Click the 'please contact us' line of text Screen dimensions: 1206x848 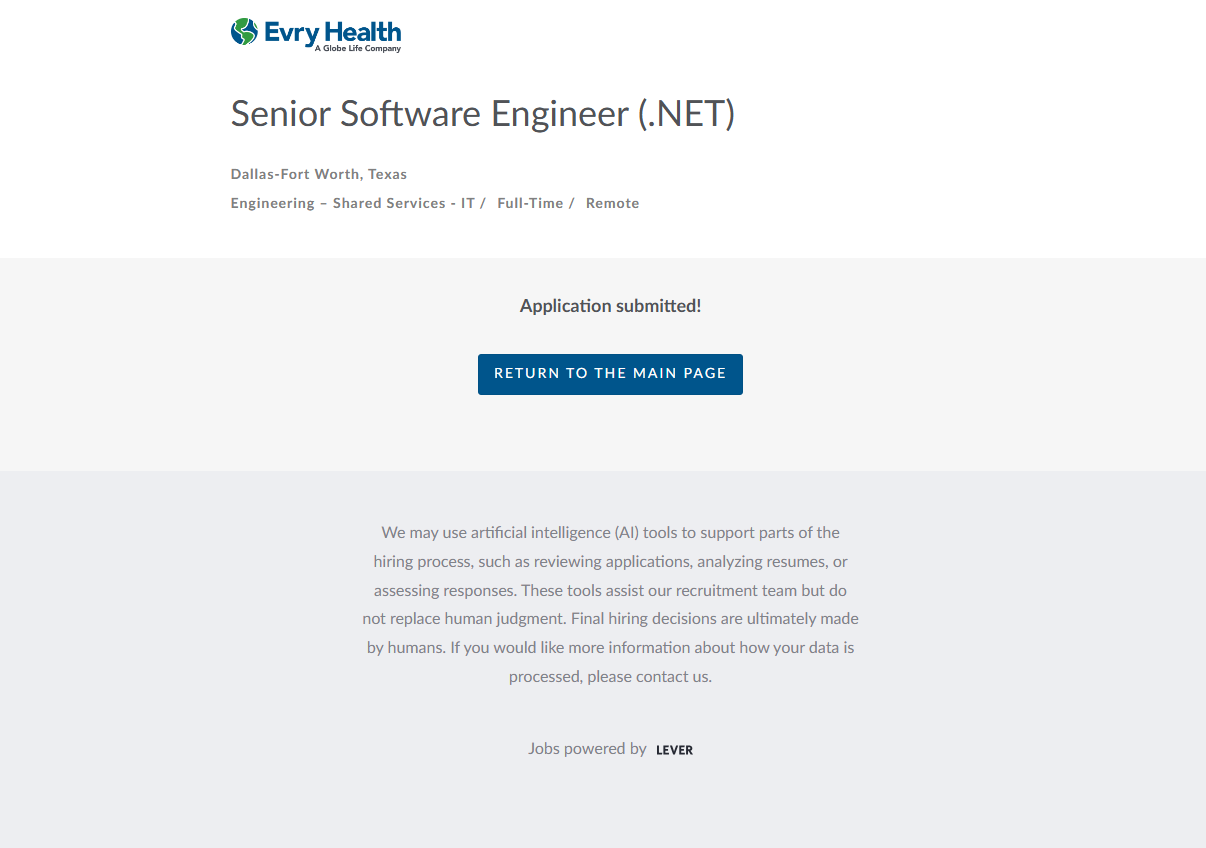point(610,676)
